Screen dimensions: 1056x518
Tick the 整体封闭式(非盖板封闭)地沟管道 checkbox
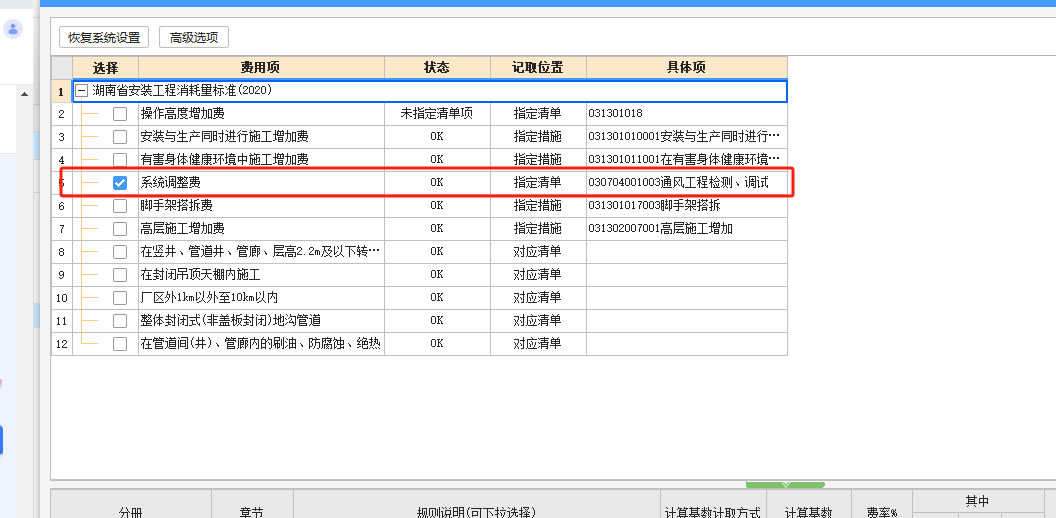[120, 321]
